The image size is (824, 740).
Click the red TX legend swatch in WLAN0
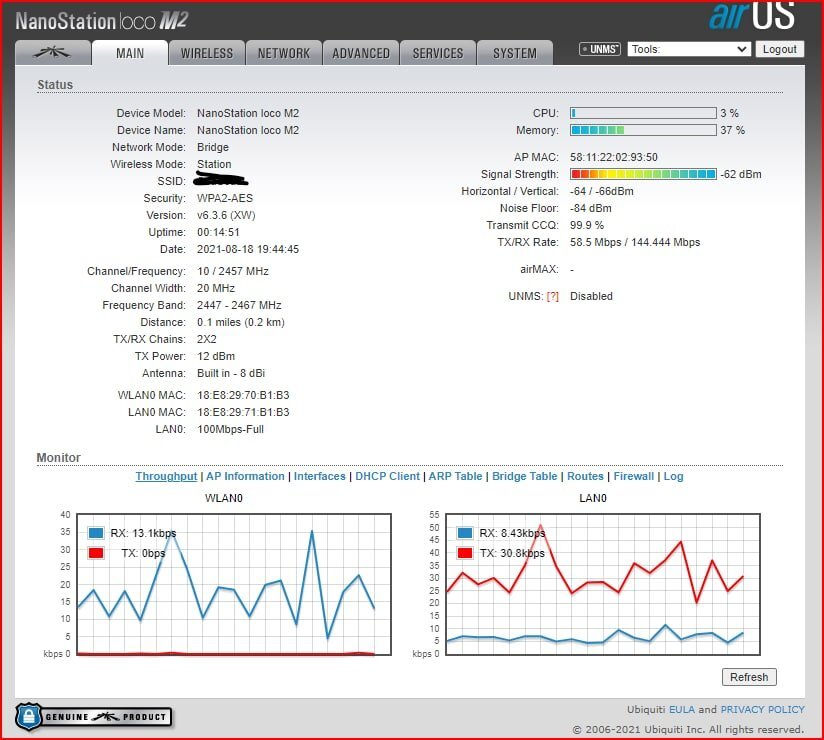pyautogui.click(x=96, y=553)
